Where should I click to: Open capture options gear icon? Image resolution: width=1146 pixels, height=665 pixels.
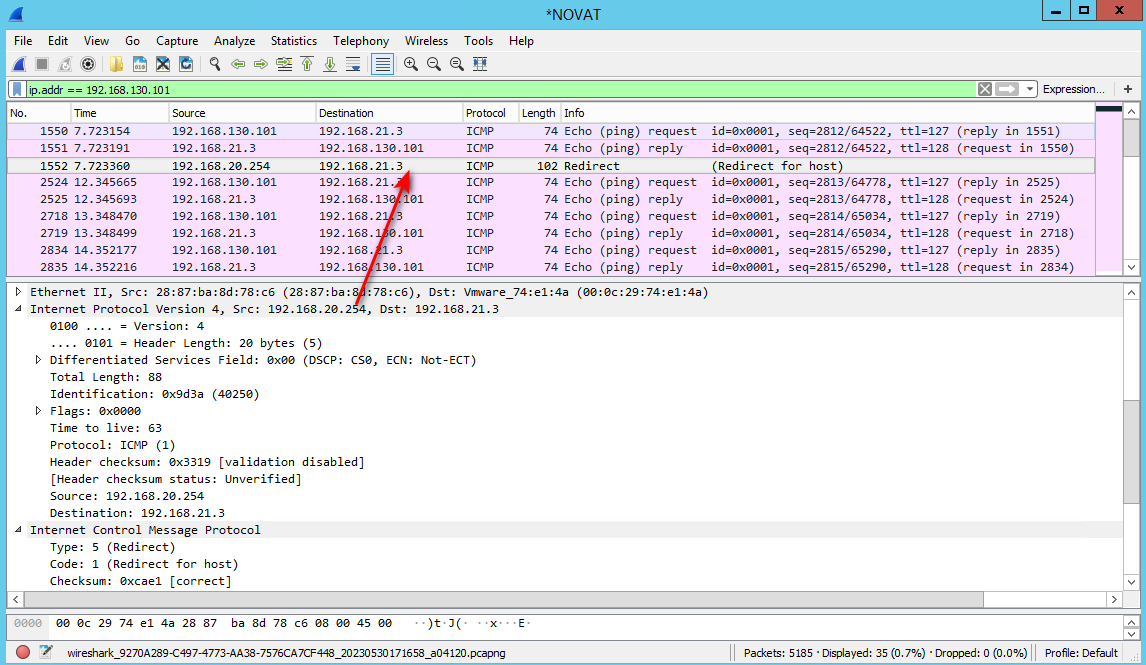pyautogui.click(x=88, y=64)
